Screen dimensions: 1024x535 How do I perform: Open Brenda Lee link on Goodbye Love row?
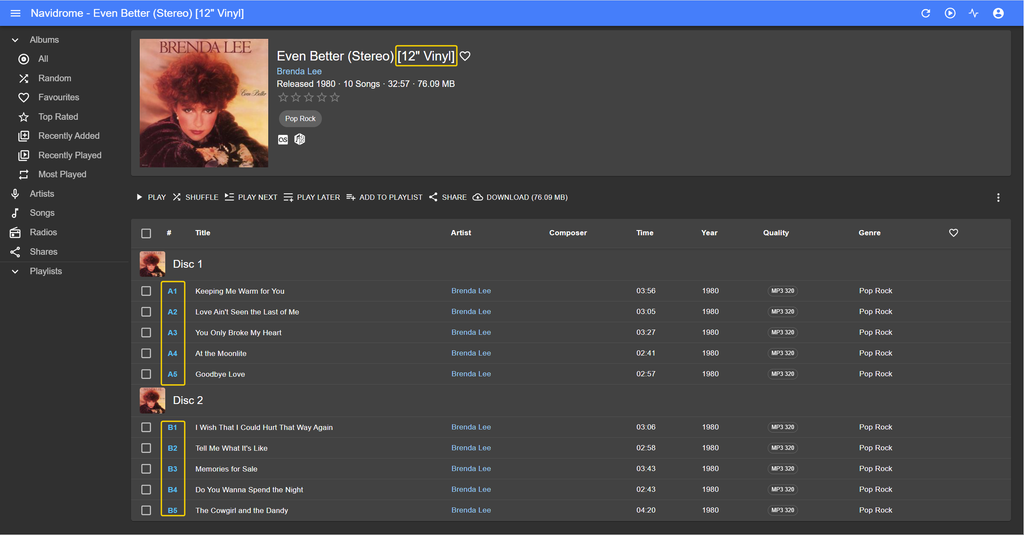coord(471,374)
